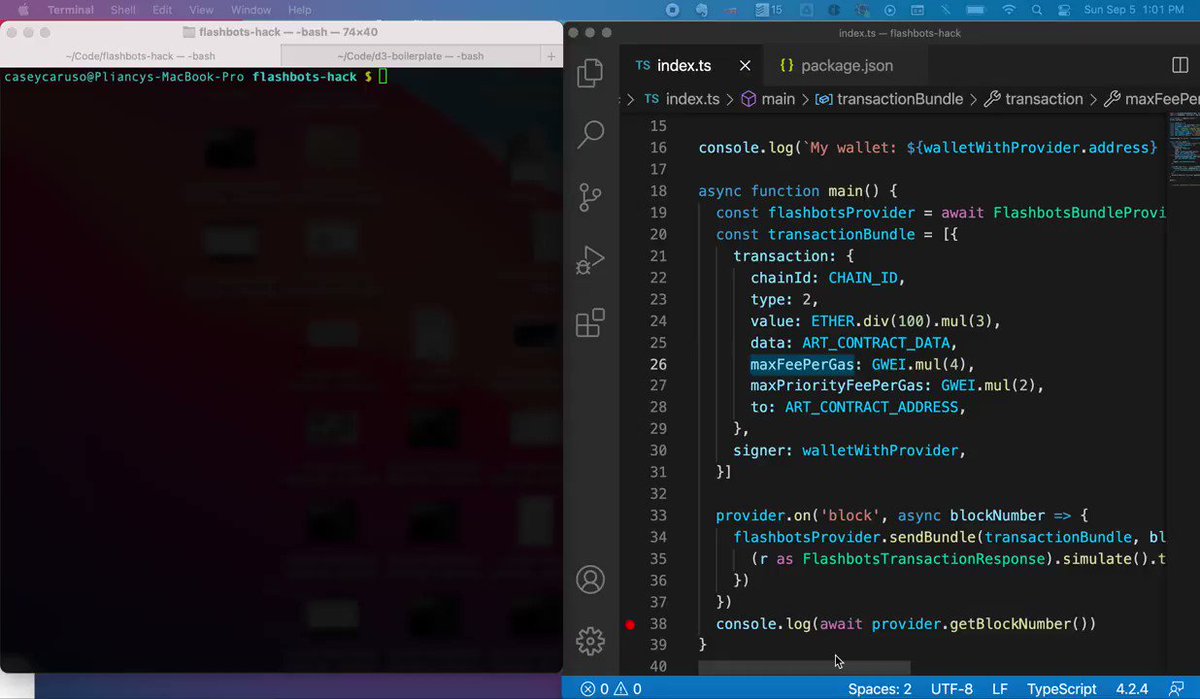The image size is (1200, 699).
Task: Open the Search view in VS Code
Action: click(x=591, y=134)
